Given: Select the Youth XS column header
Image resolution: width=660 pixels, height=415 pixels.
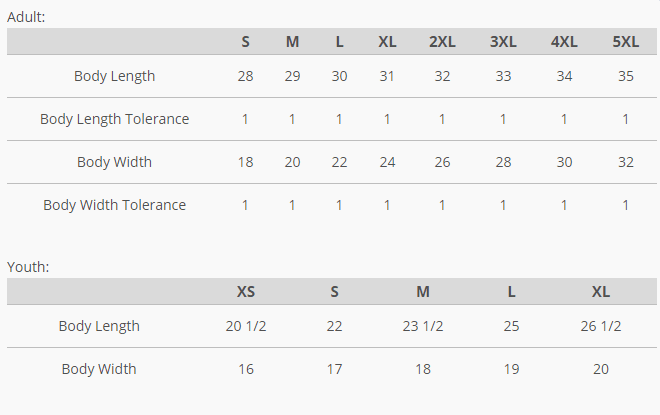Looking at the screenshot, I should (246, 291).
